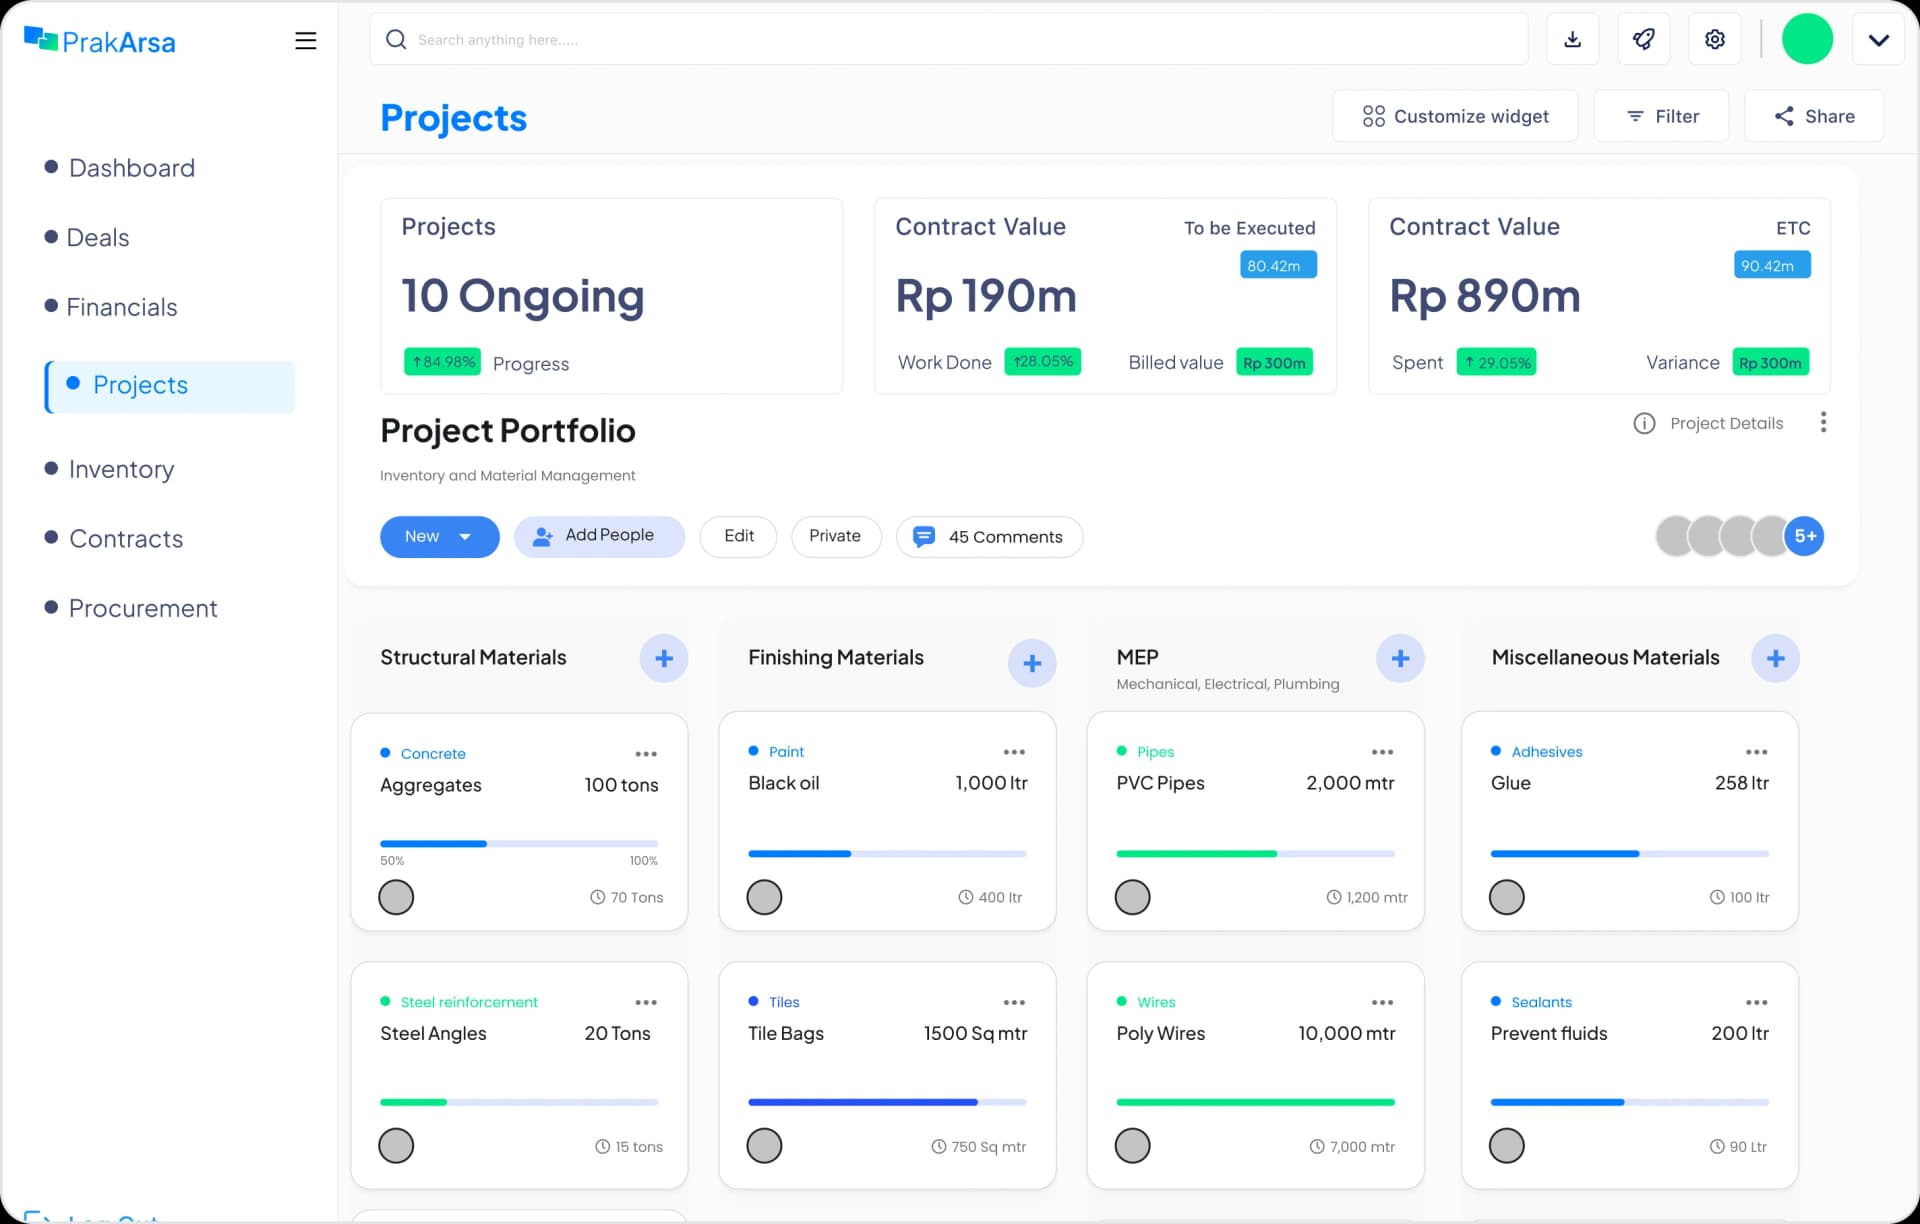Click the Customize widget button
Image resolution: width=1920 pixels, height=1224 pixels.
click(x=1455, y=116)
